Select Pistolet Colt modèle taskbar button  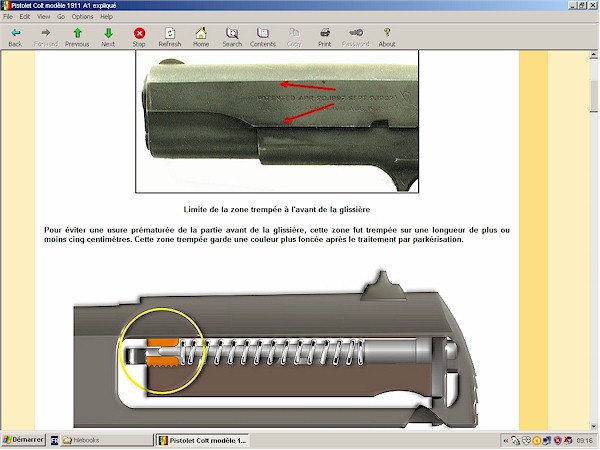(202, 440)
